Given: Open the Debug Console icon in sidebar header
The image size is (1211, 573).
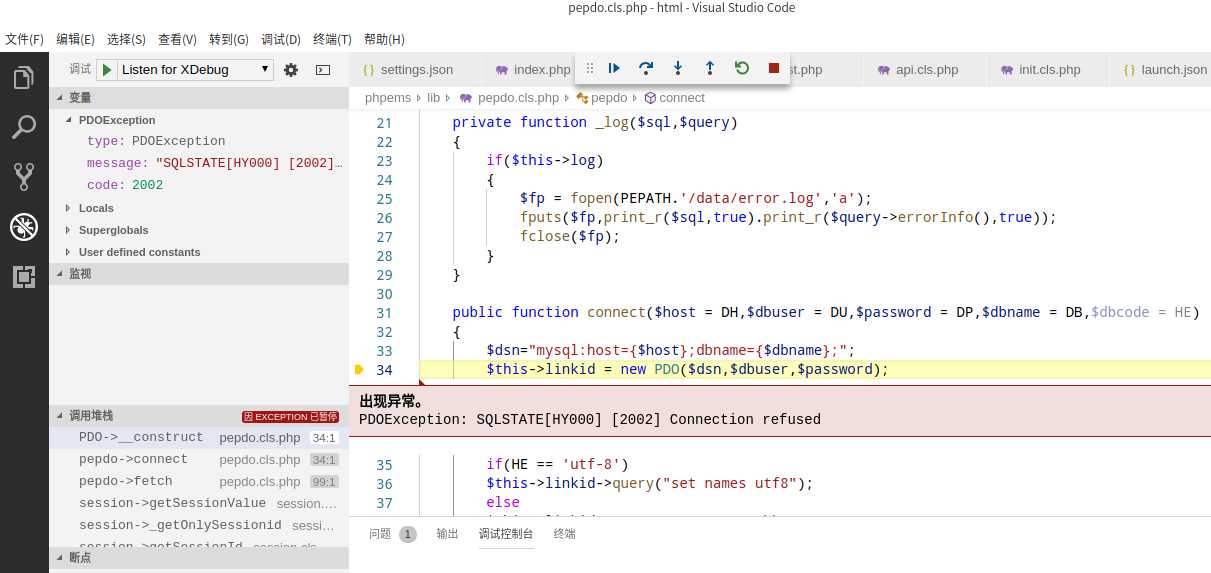Looking at the screenshot, I should [323, 70].
